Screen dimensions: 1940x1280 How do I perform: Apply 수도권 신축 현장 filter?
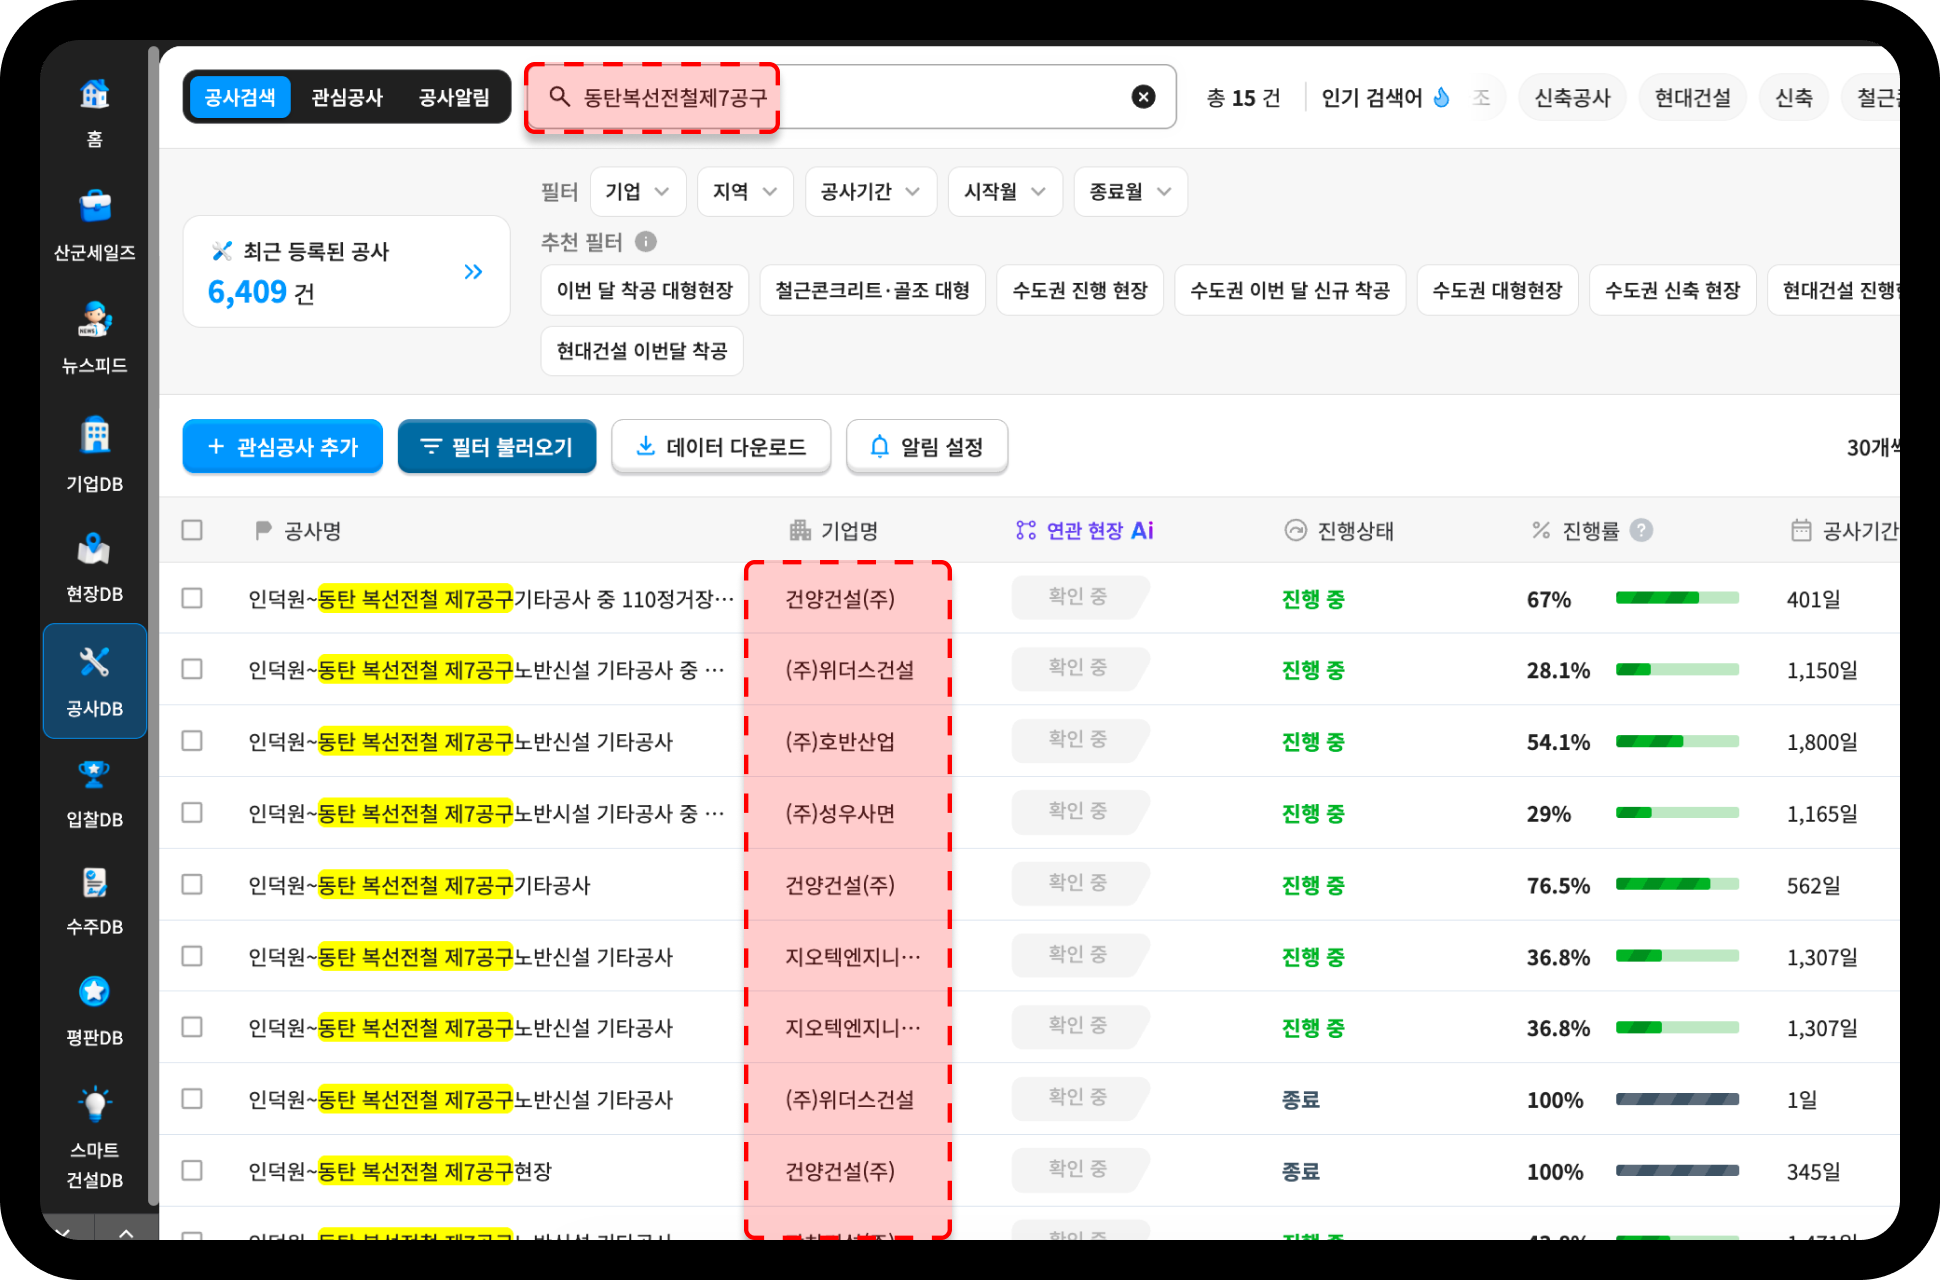click(x=1673, y=290)
